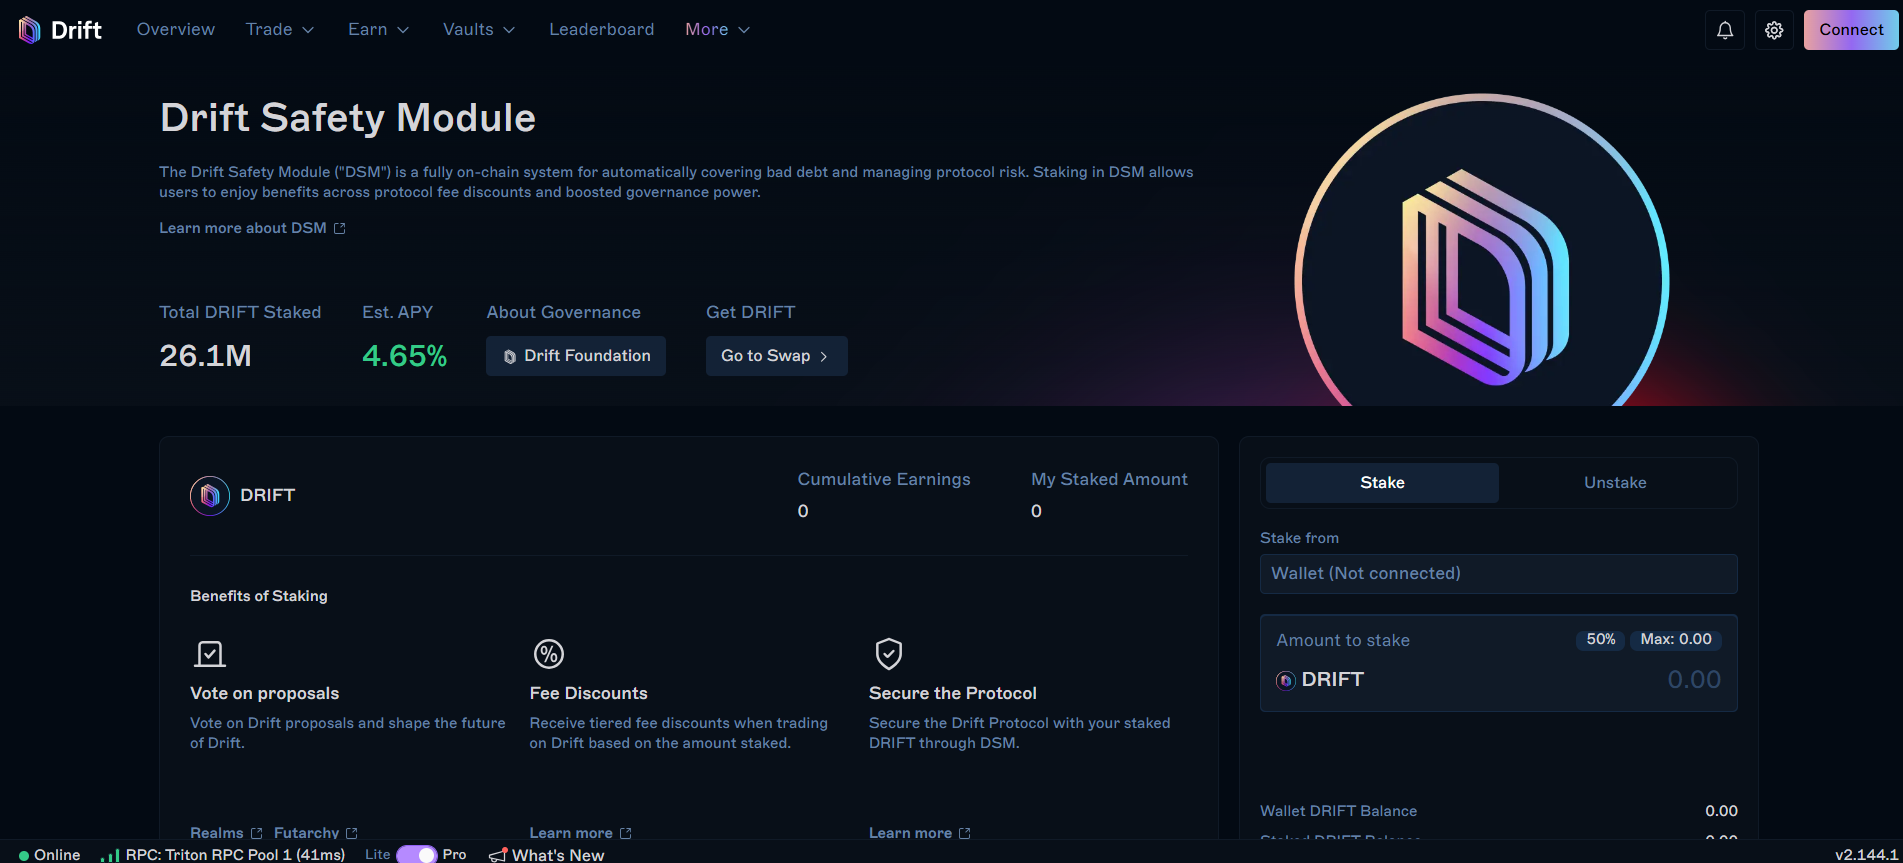Expand the Vaults dropdown menu
This screenshot has height=863, width=1903.
(x=479, y=30)
